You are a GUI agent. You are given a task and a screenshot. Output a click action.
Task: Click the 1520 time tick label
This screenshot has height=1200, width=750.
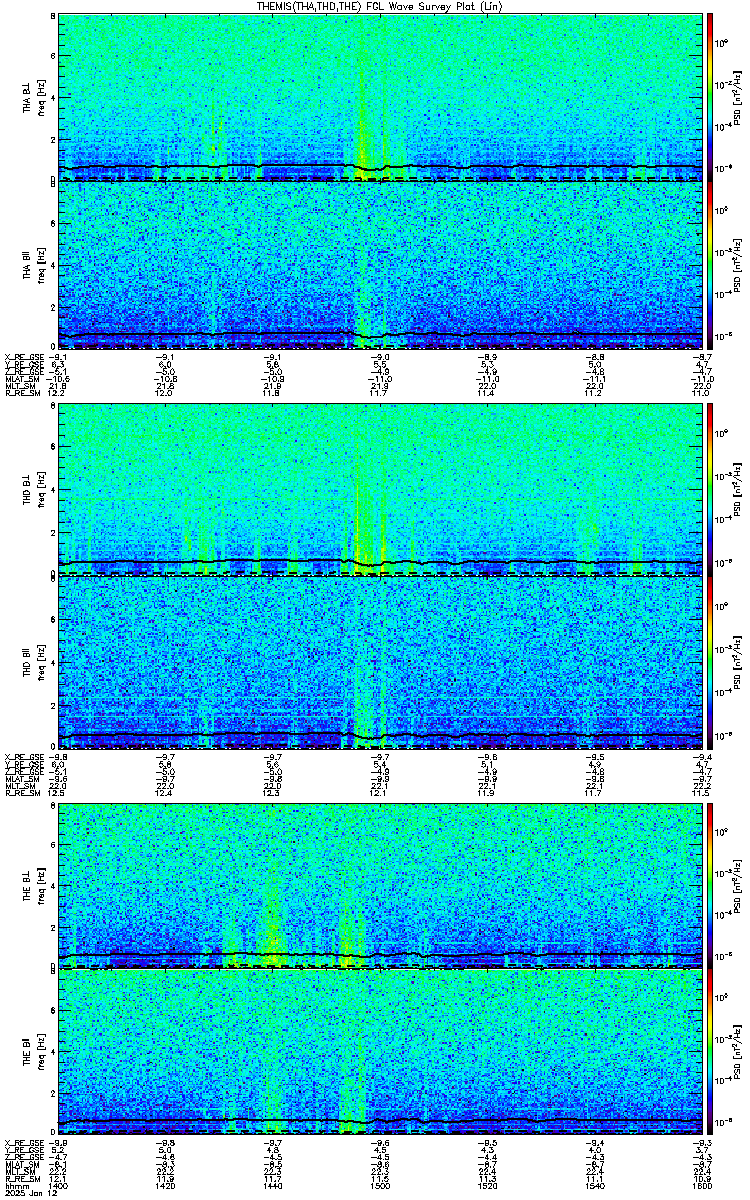tap(488, 1185)
